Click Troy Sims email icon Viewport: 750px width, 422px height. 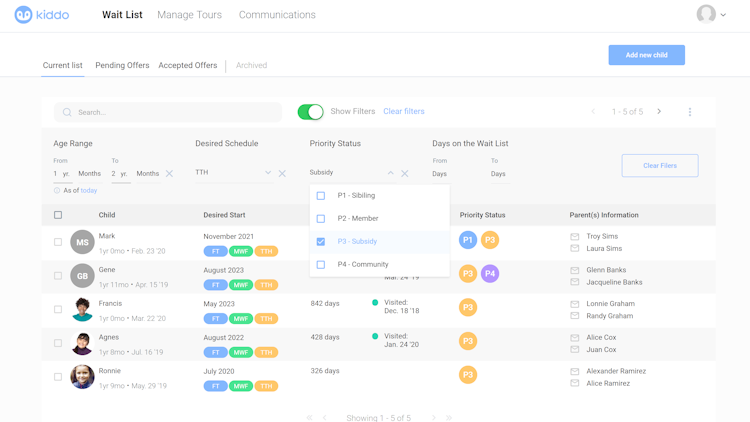575,236
